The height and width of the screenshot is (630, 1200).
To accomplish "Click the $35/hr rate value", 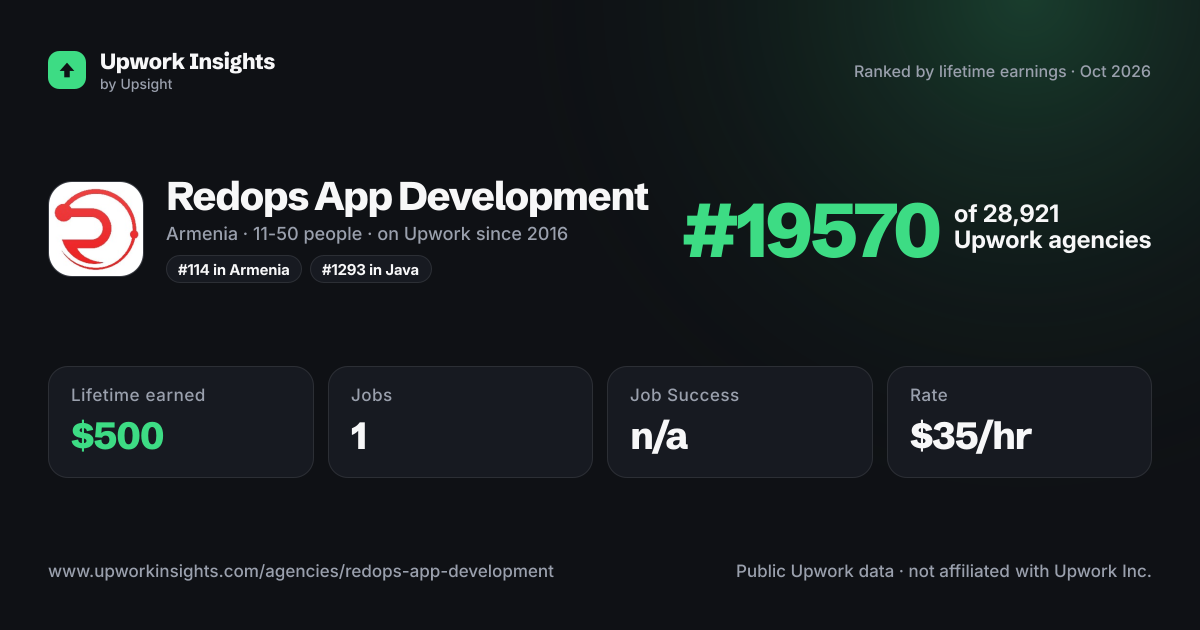I will (970, 436).
